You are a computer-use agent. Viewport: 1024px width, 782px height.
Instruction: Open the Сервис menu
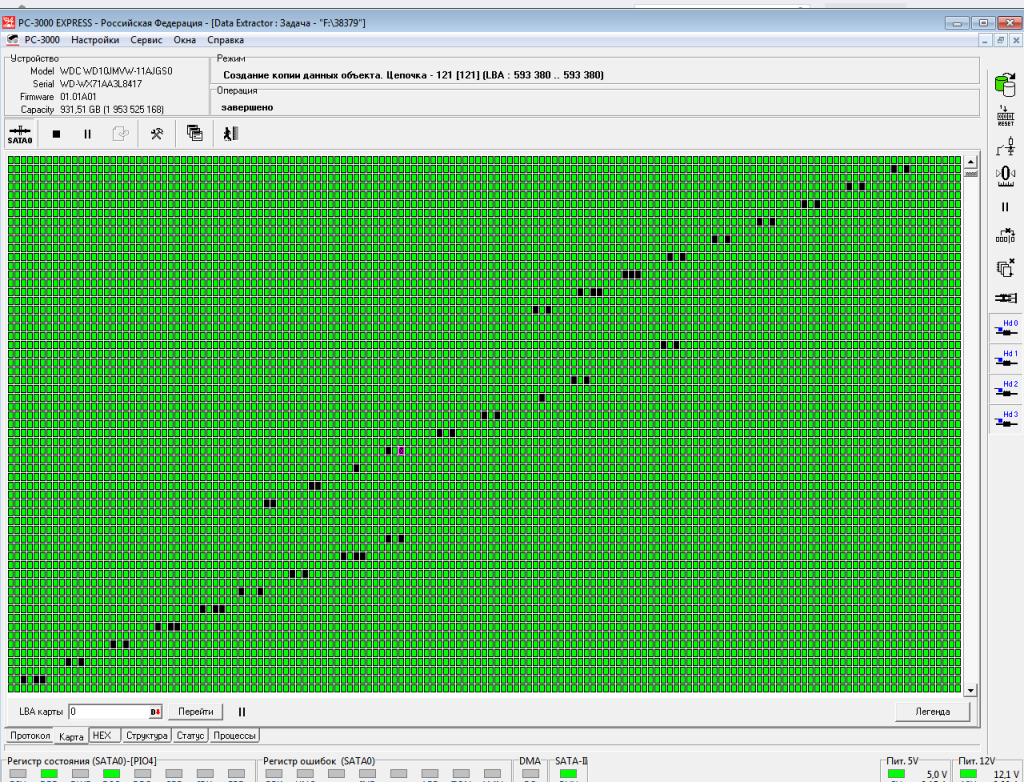tap(146, 40)
